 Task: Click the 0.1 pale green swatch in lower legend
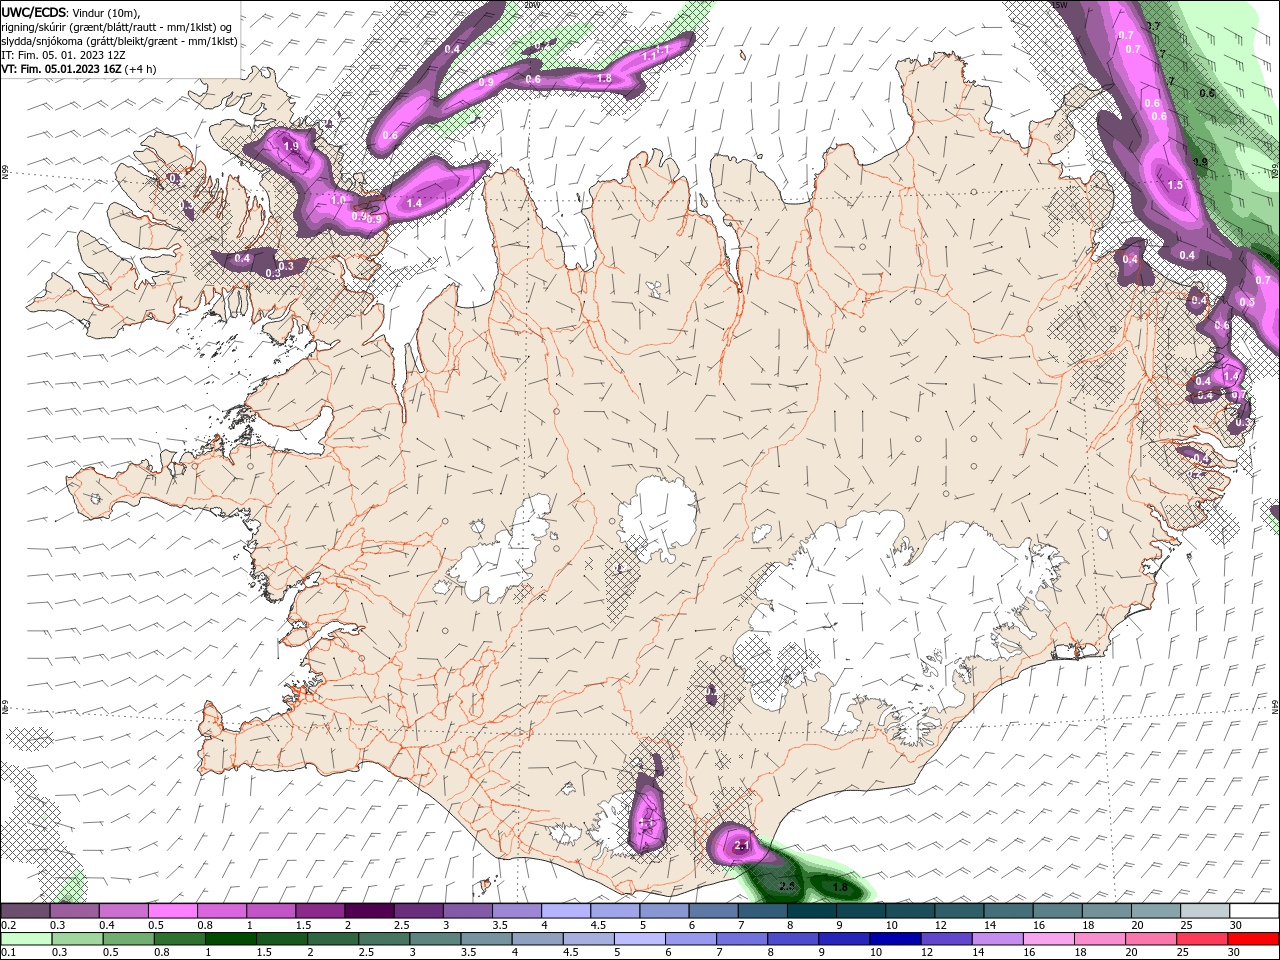(x=27, y=938)
